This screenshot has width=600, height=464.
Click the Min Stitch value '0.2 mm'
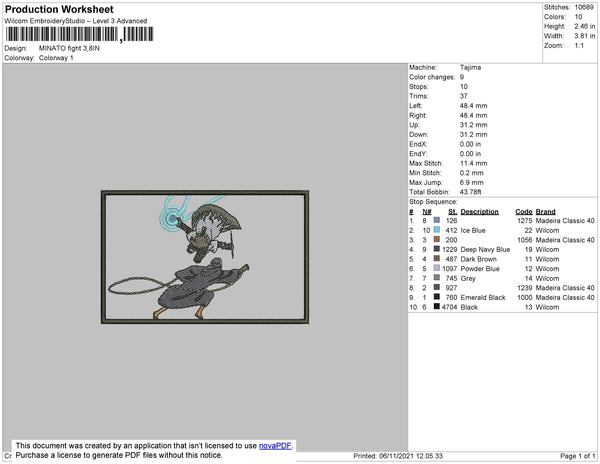(x=471, y=173)
